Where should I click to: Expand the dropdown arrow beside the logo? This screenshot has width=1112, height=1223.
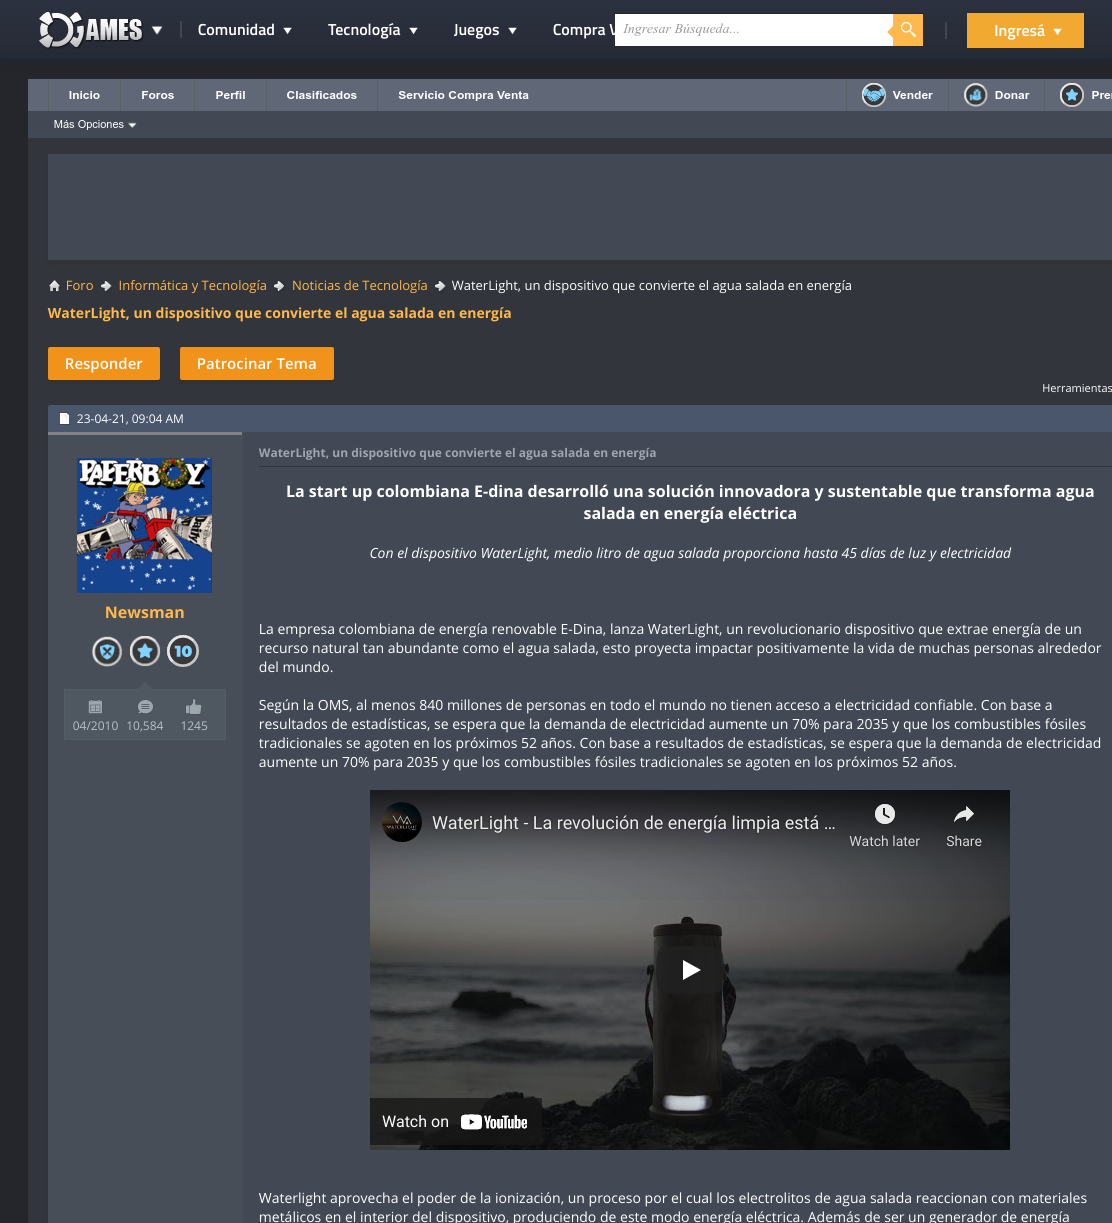(x=157, y=31)
